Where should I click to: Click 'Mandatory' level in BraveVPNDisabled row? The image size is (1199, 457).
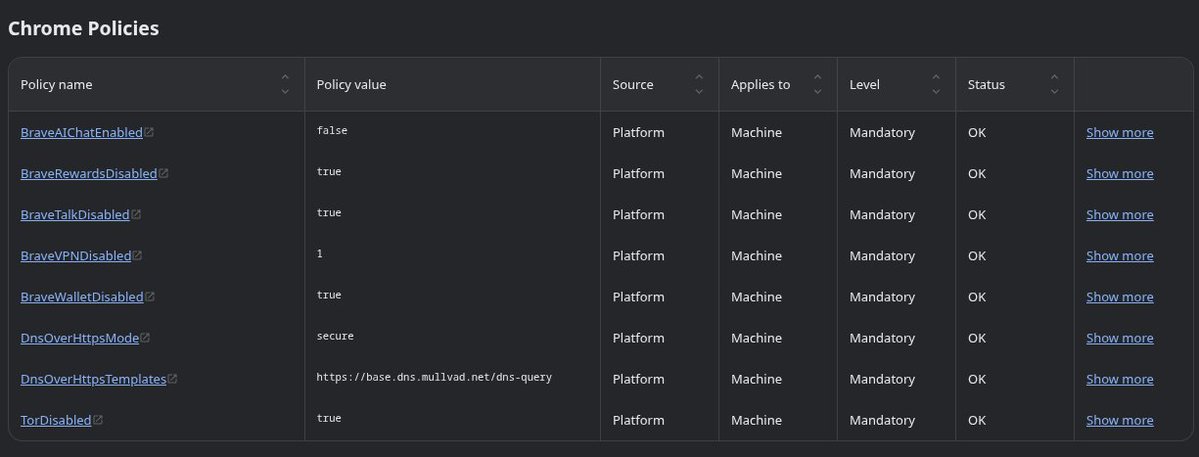(882, 256)
